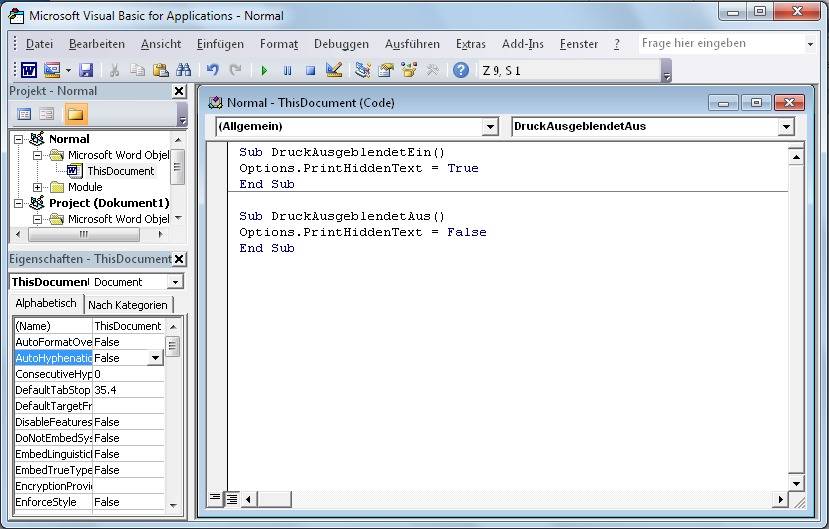Open the Extras menu
This screenshot has width=829, height=529.
(471, 44)
